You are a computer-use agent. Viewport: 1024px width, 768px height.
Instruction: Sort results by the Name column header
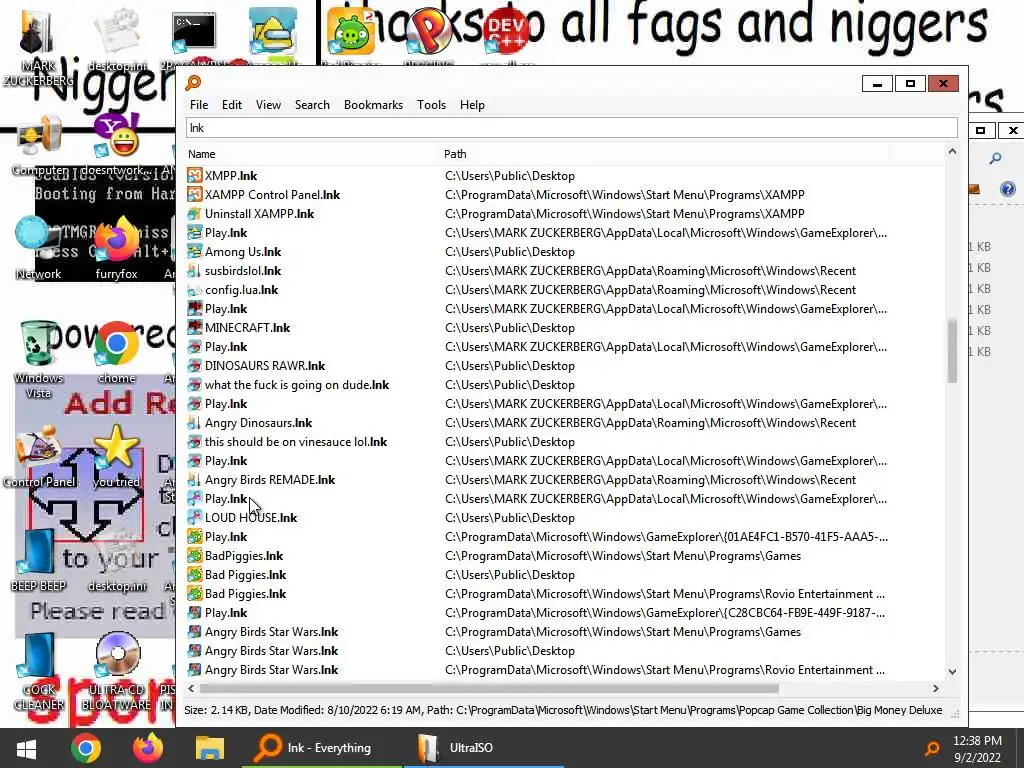pyautogui.click(x=312, y=154)
